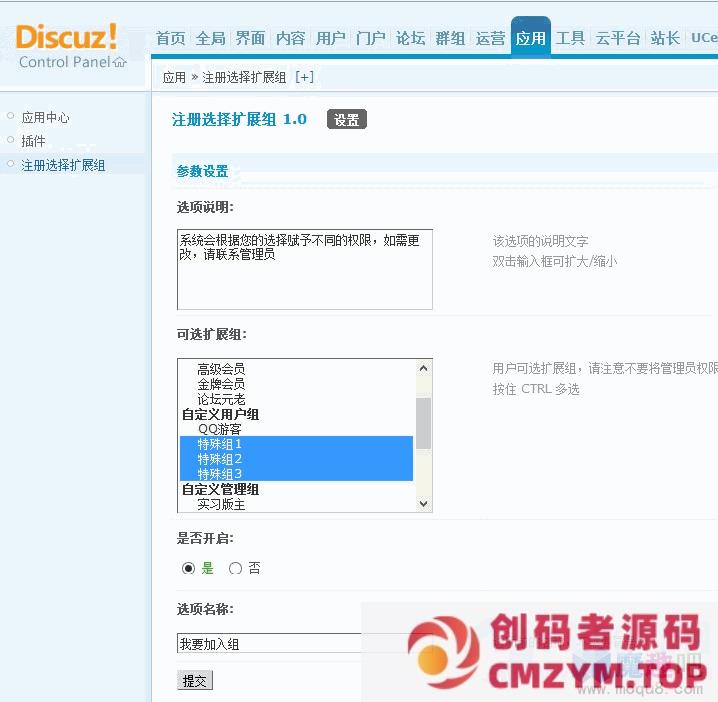718x702 pixels.
Task: Click the Discuz! Control Panel logo
Action: pos(70,47)
